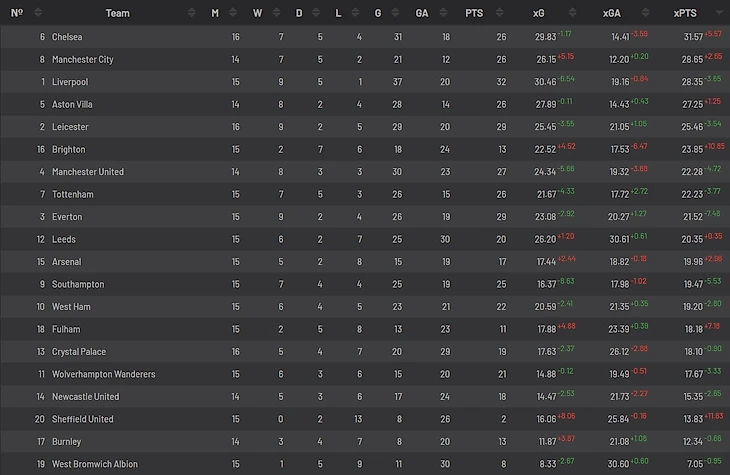The image size is (730, 475).
Task: Open West Bromwich Albion team link
Action: (95, 464)
